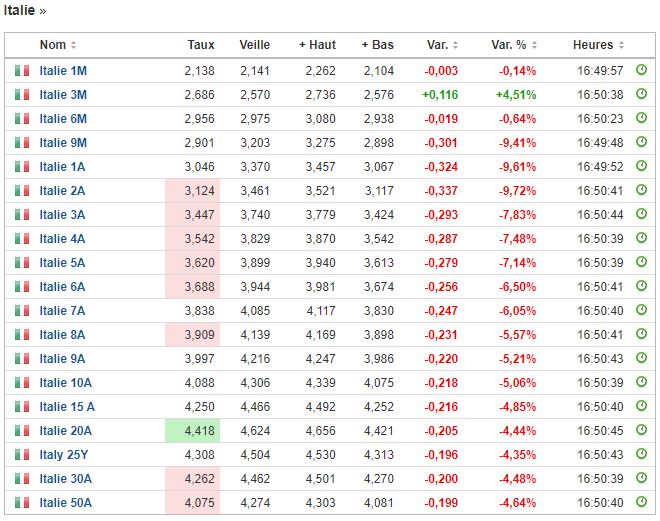660x521 pixels.
Task: Sort the table by Heures column
Action: point(599,45)
